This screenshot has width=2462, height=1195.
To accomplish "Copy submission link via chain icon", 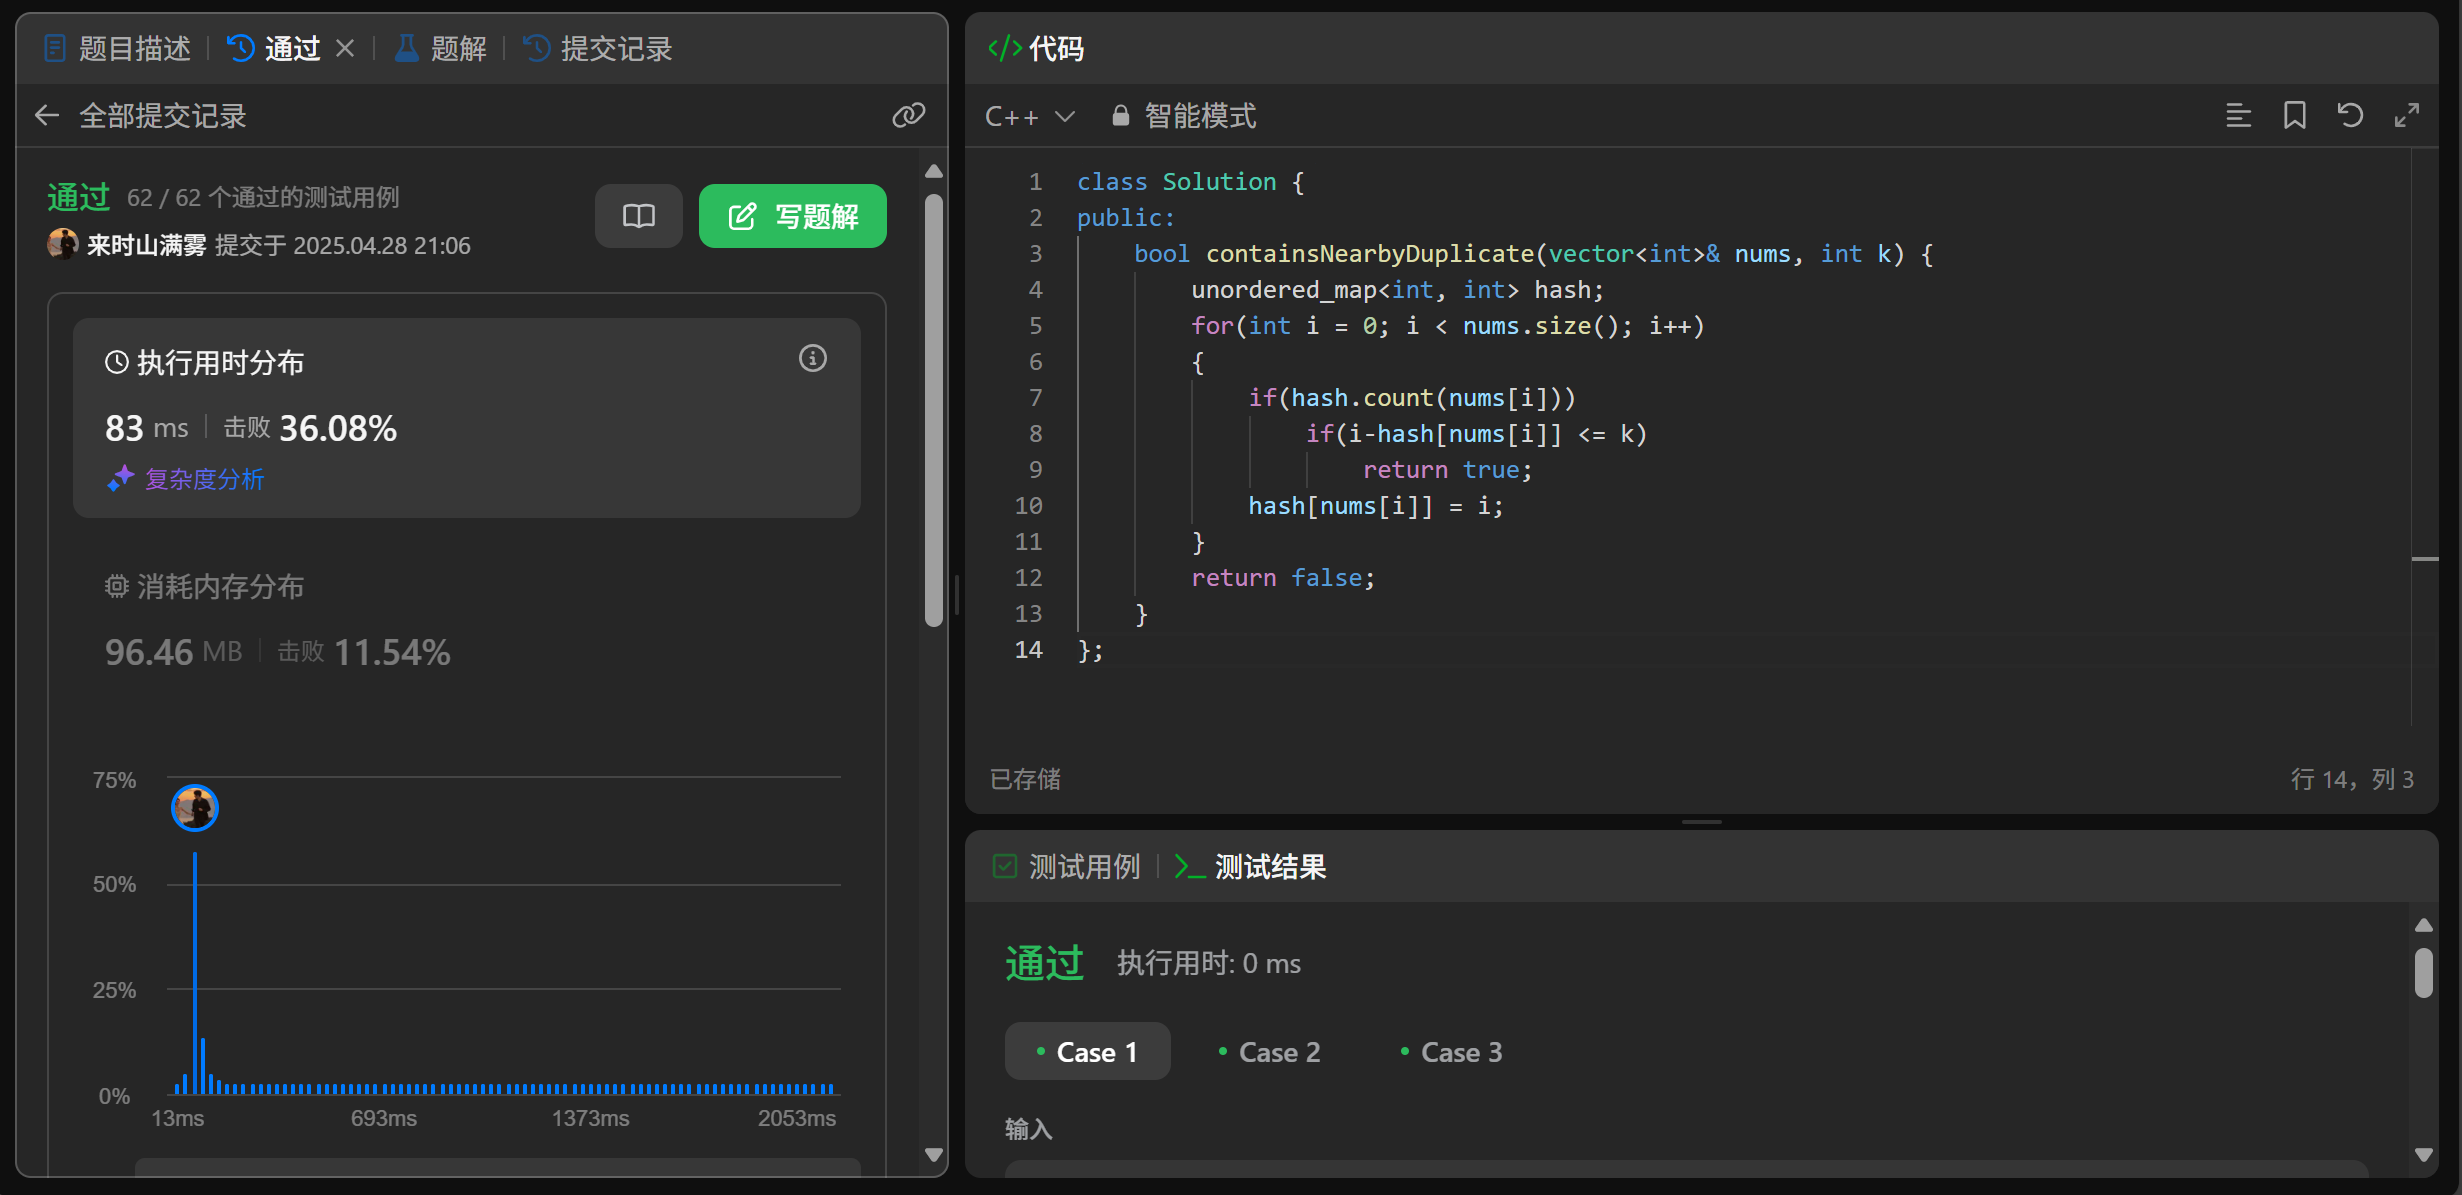I will [x=908, y=116].
